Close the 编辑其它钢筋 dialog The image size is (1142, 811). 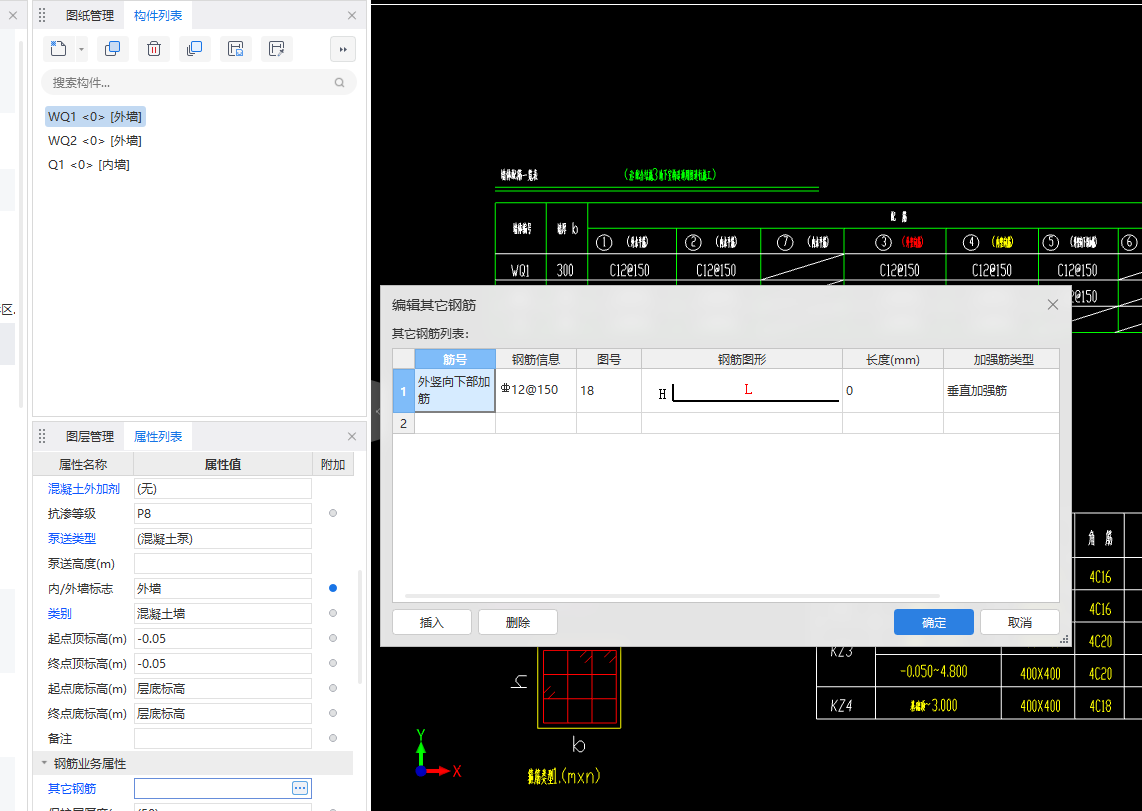pos(1052,305)
